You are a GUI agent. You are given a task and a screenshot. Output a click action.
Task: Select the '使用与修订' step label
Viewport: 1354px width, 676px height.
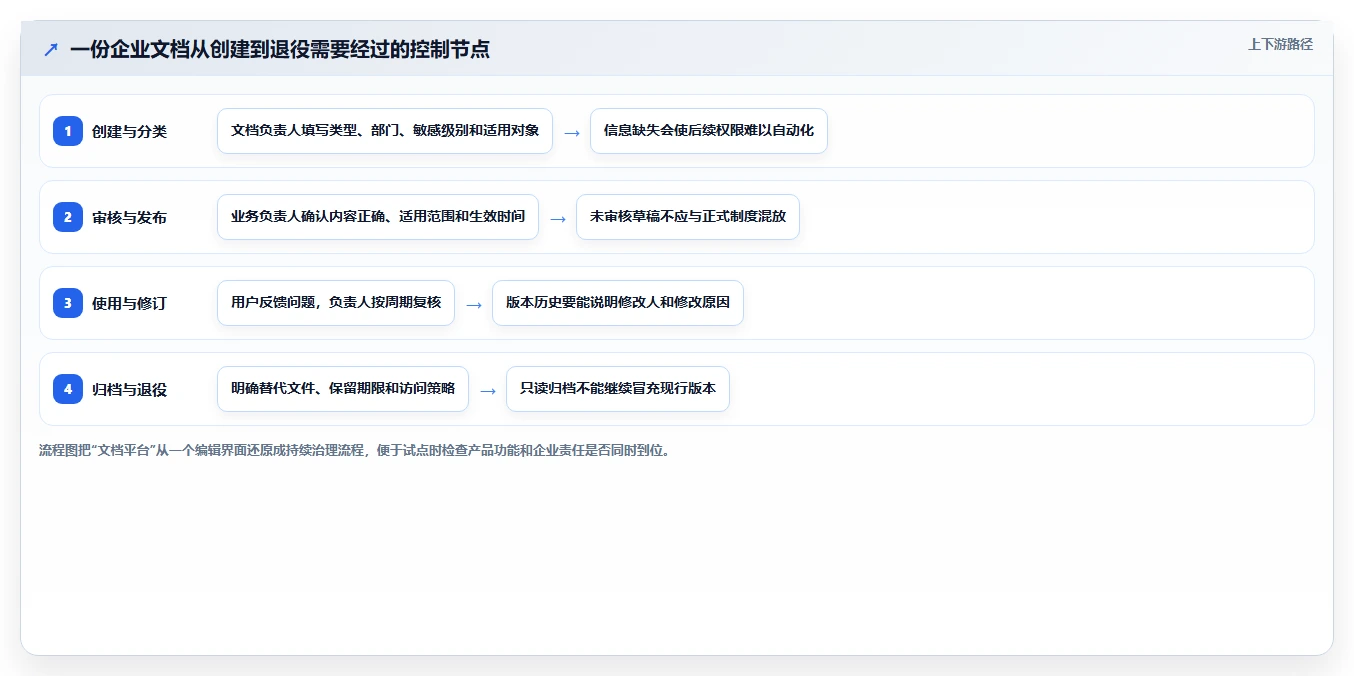129,303
